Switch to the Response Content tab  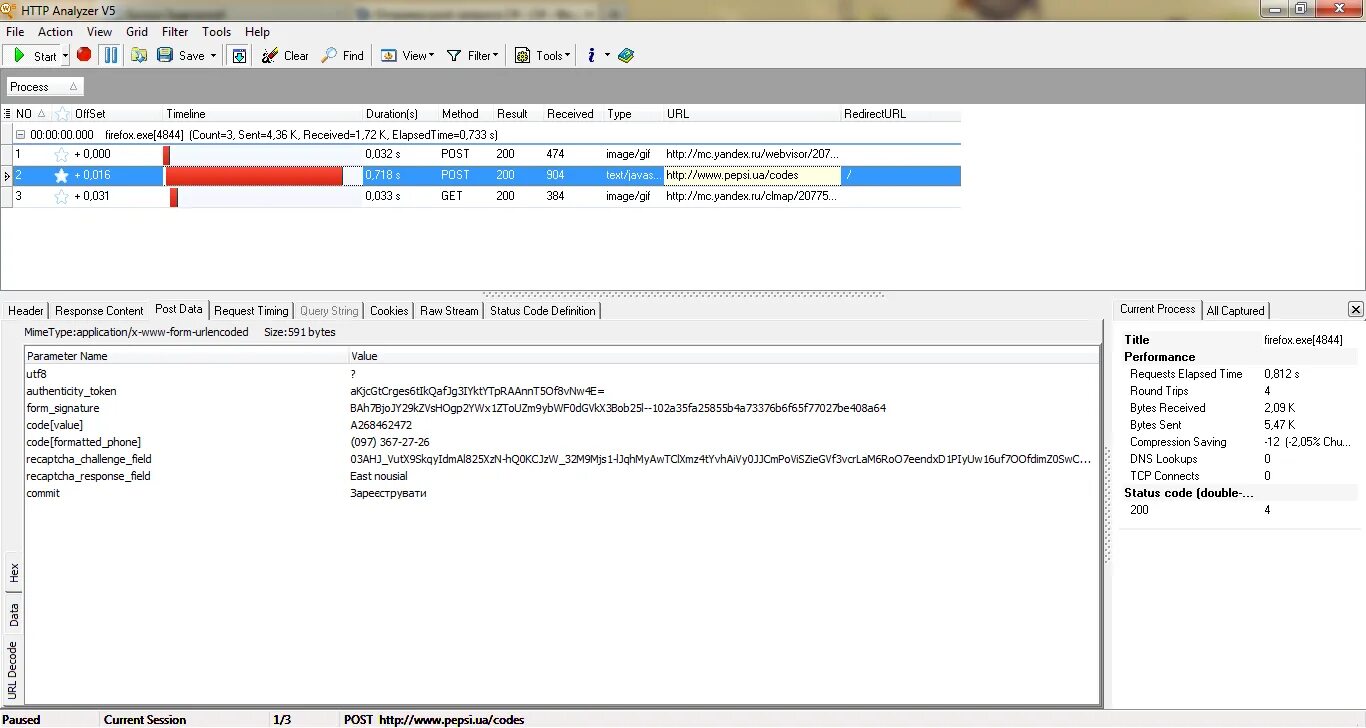(x=99, y=311)
